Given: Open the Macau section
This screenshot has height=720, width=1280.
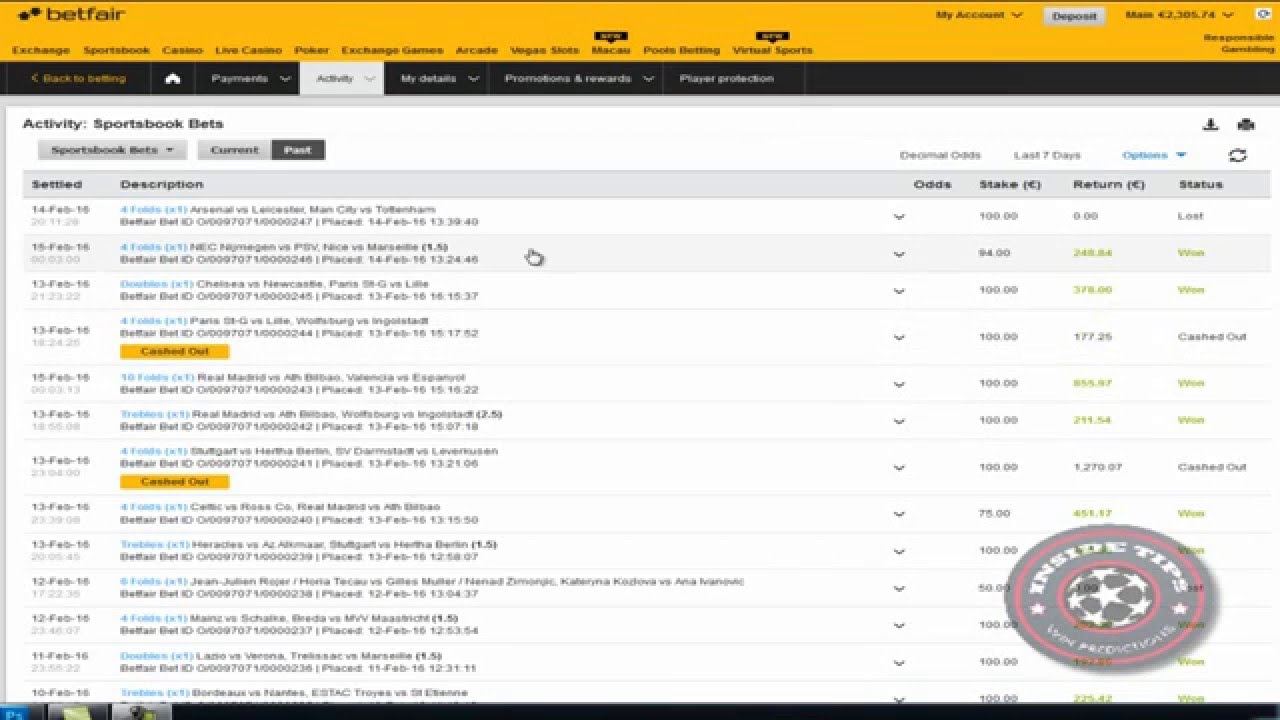Looking at the screenshot, I should click(610, 50).
